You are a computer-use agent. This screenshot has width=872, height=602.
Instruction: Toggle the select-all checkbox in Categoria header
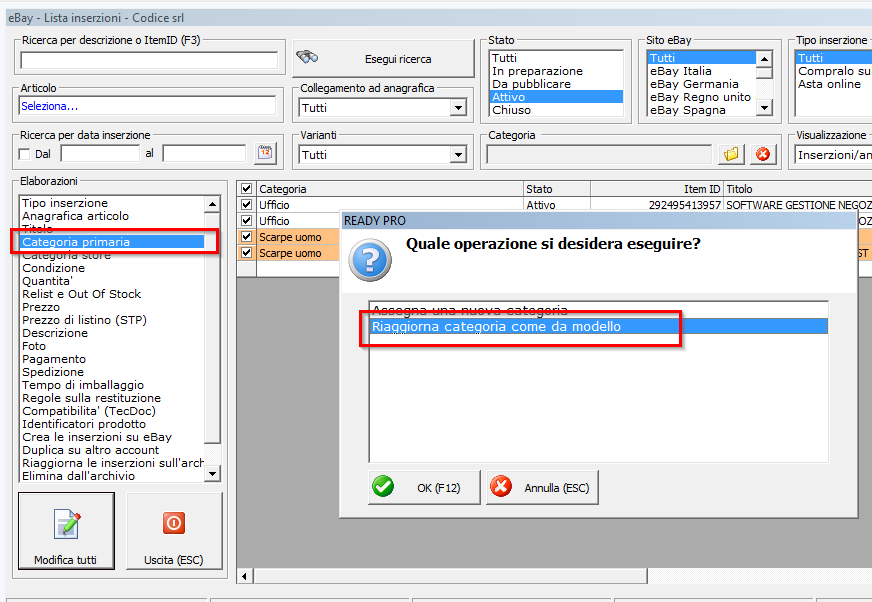click(x=246, y=189)
